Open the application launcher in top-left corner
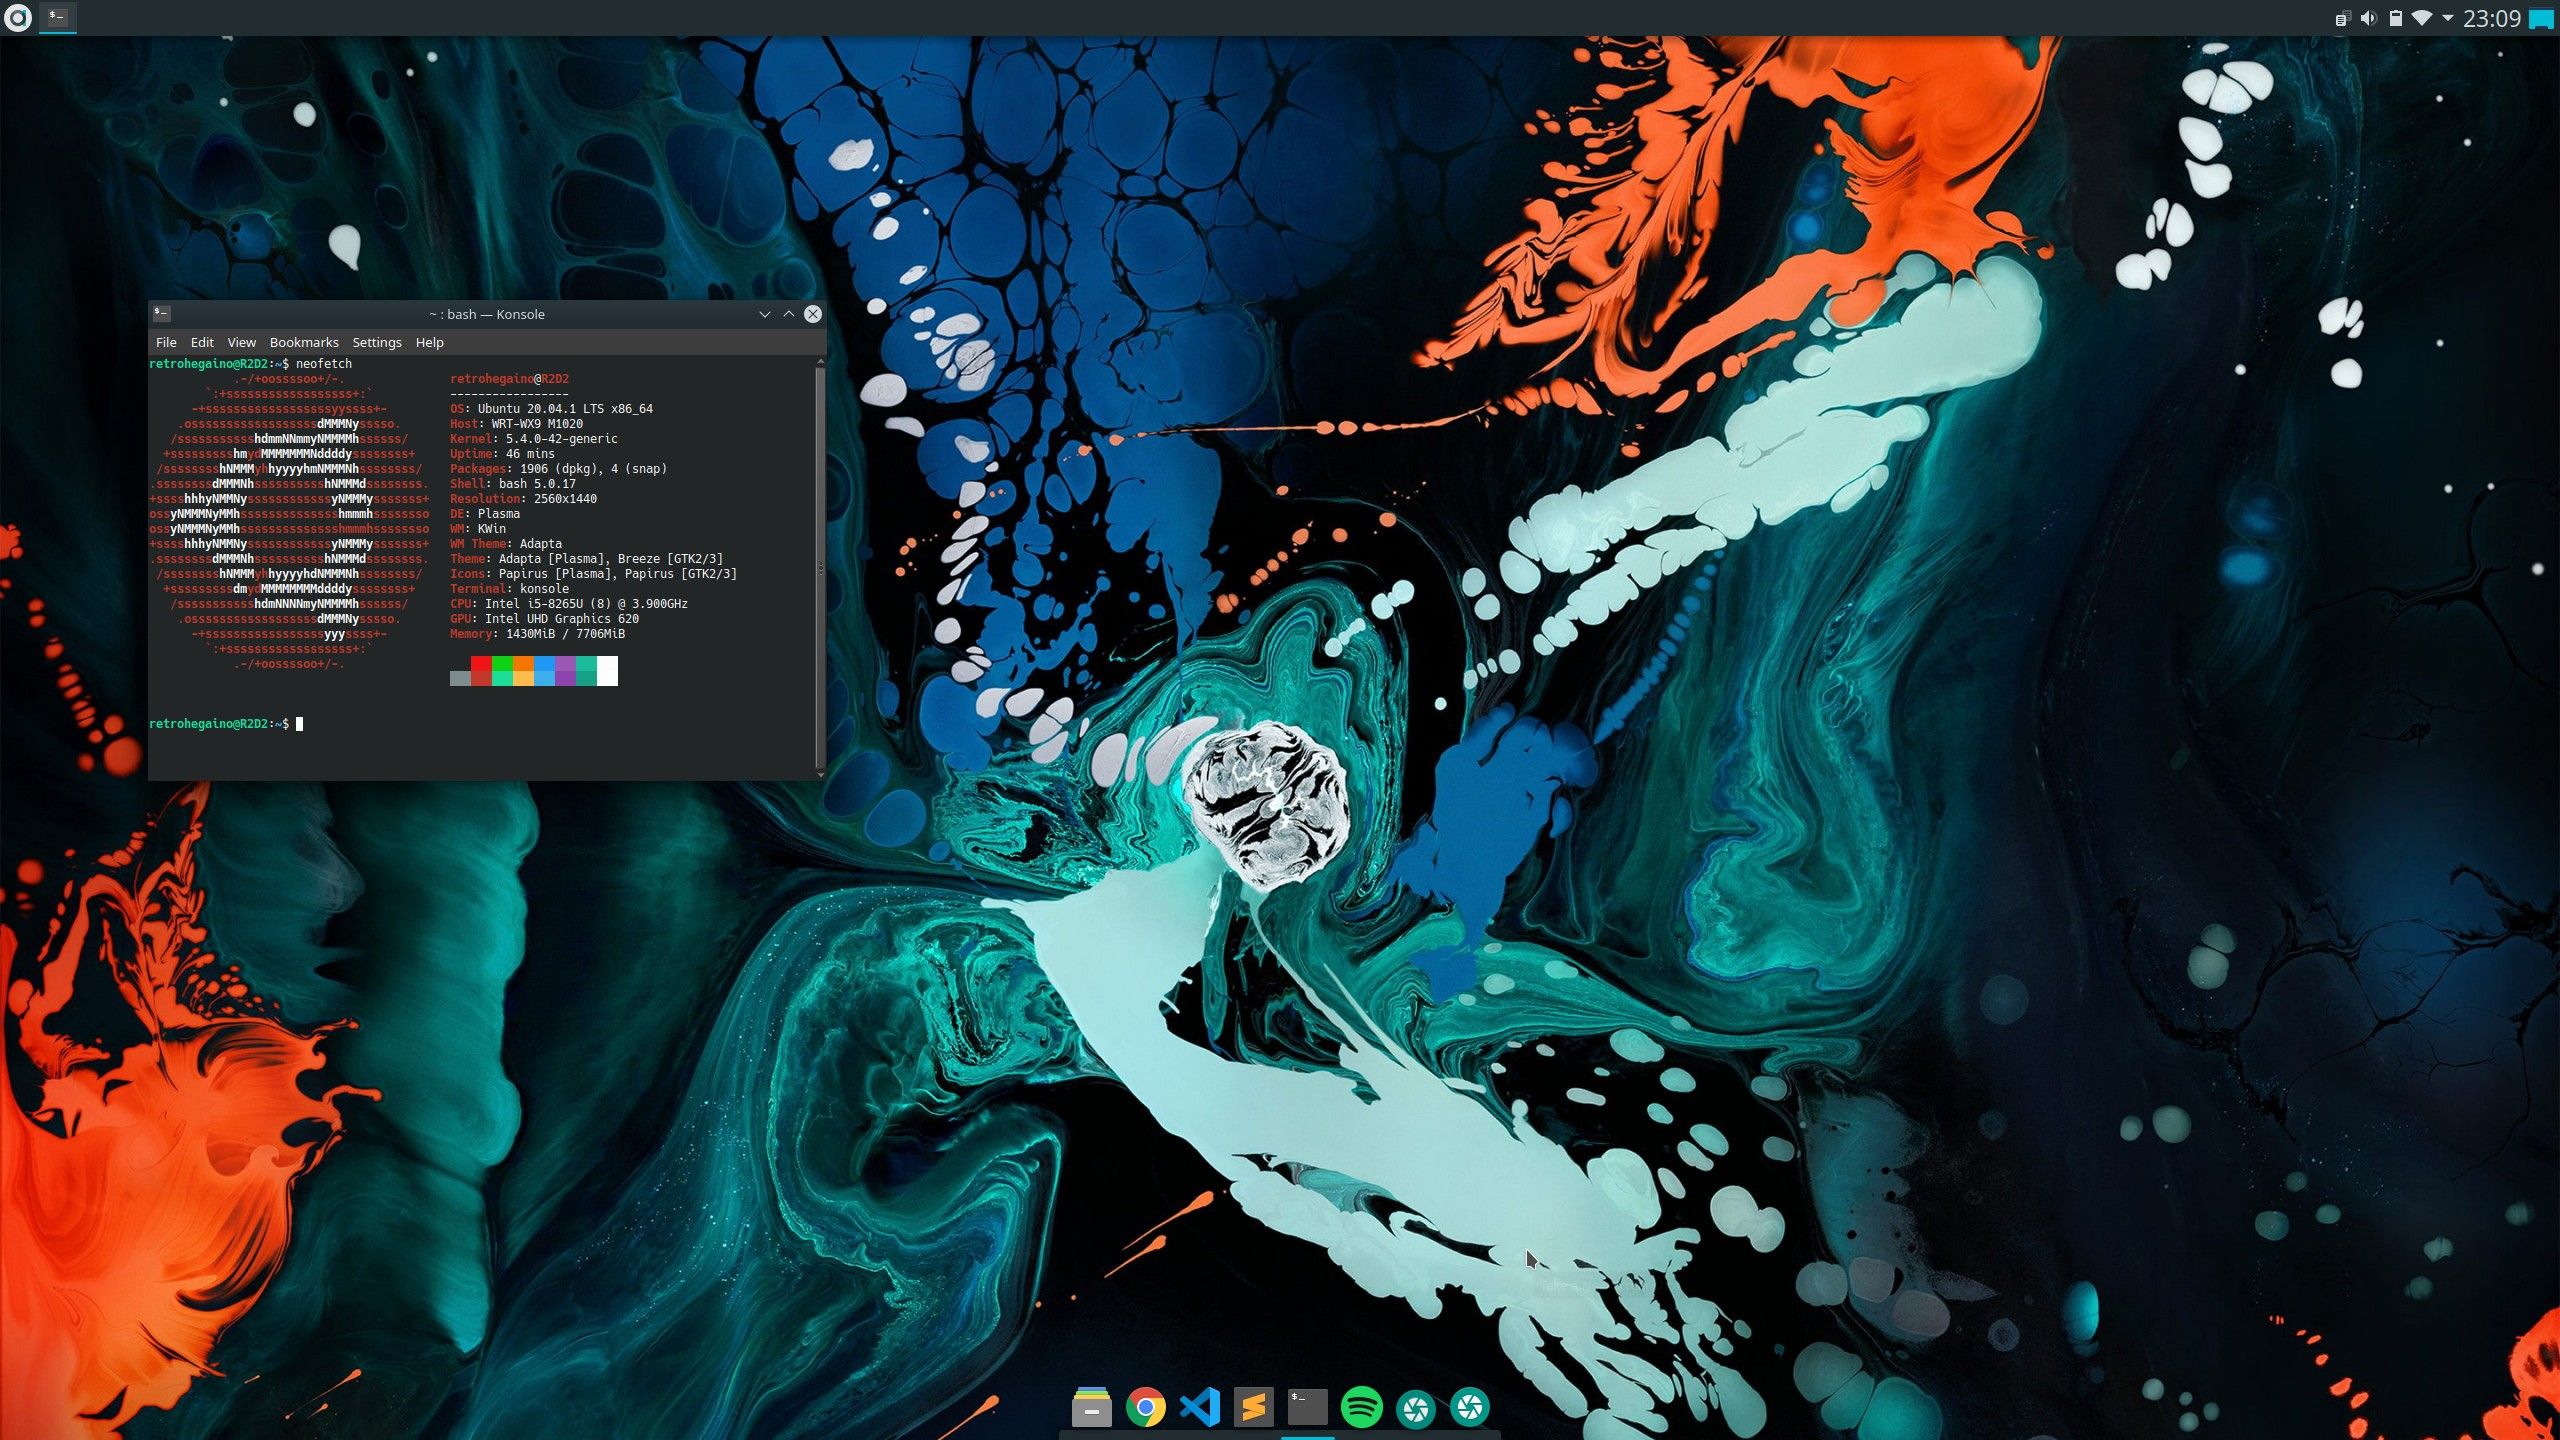2560x1440 pixels. 18,18
